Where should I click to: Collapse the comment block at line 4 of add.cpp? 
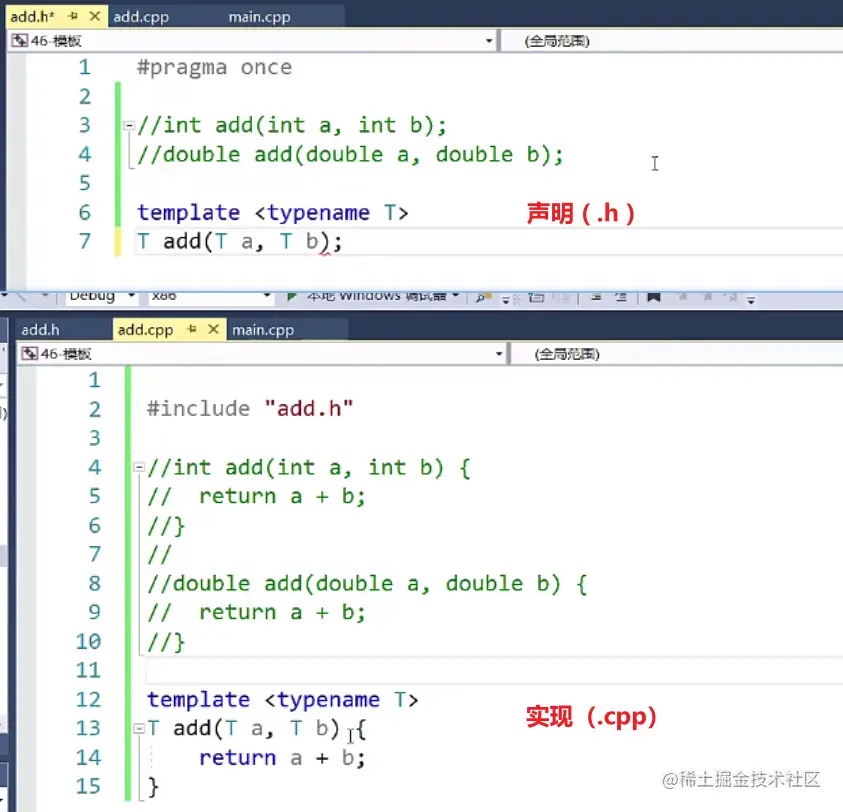(139, 467)
